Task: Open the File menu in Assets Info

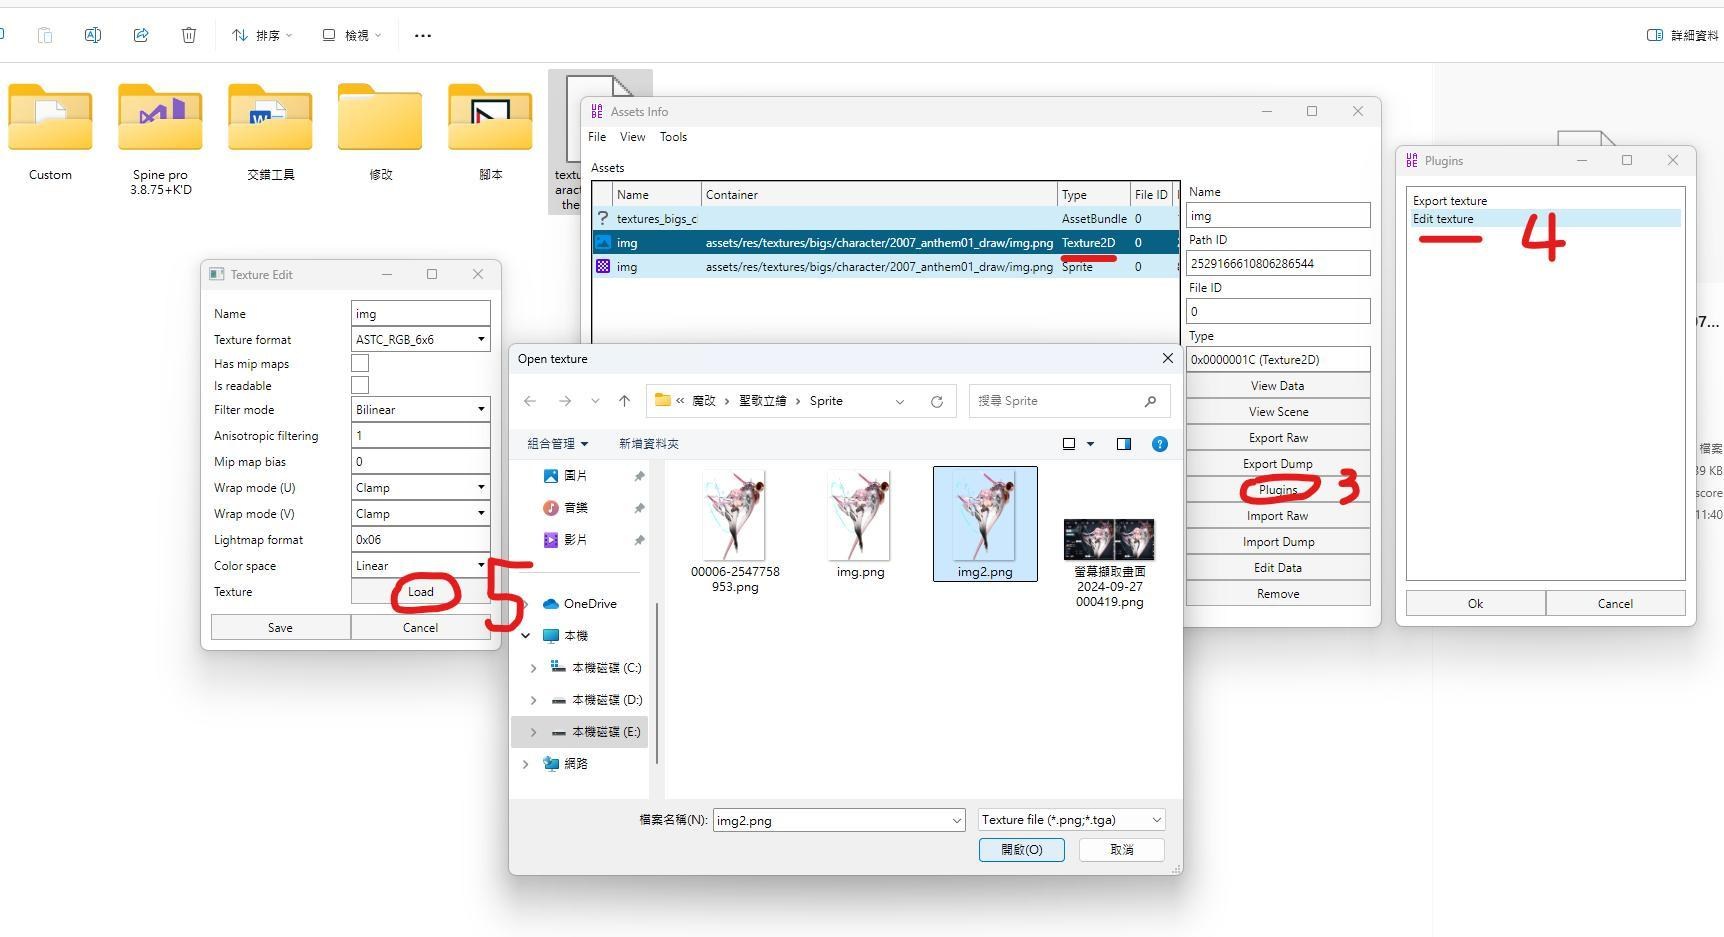Action: [x=597, y=137]
